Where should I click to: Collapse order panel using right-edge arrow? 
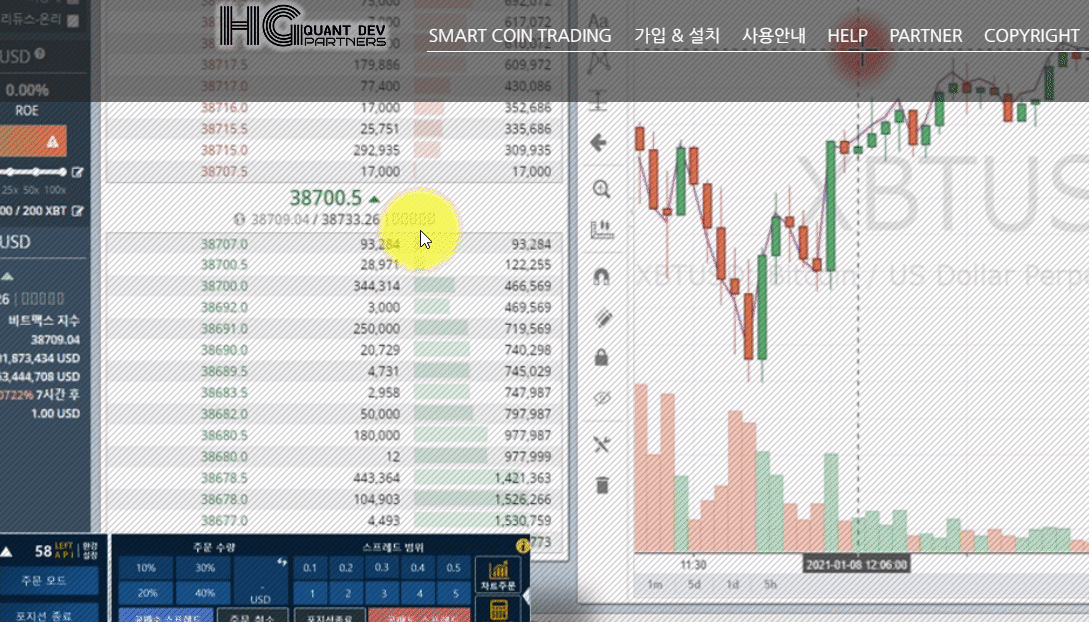pos(526,596)
